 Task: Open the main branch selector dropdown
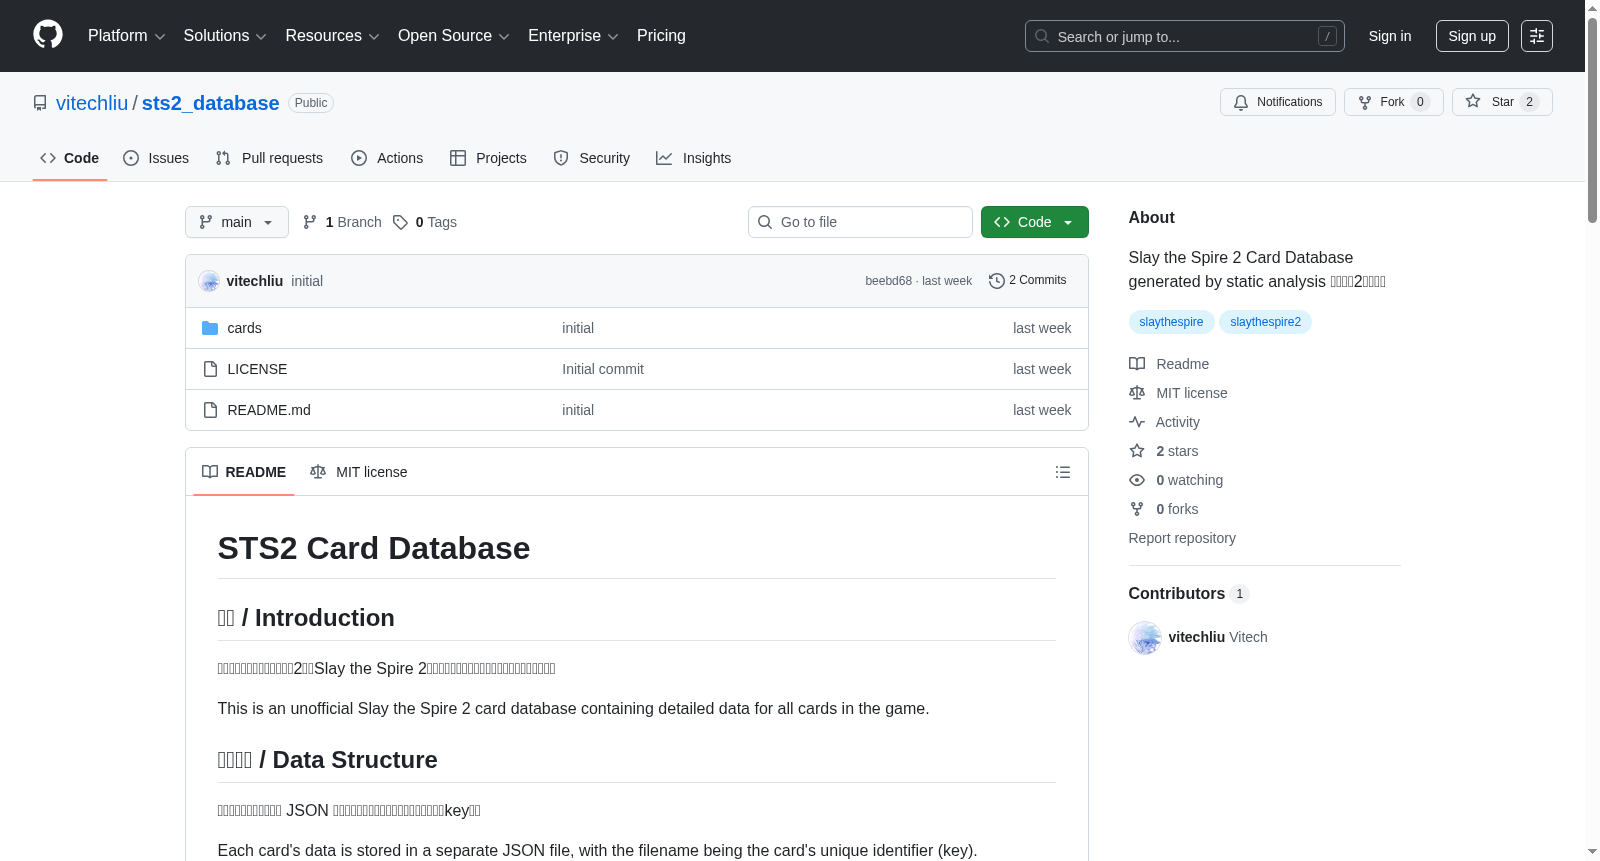pos(237,222)
